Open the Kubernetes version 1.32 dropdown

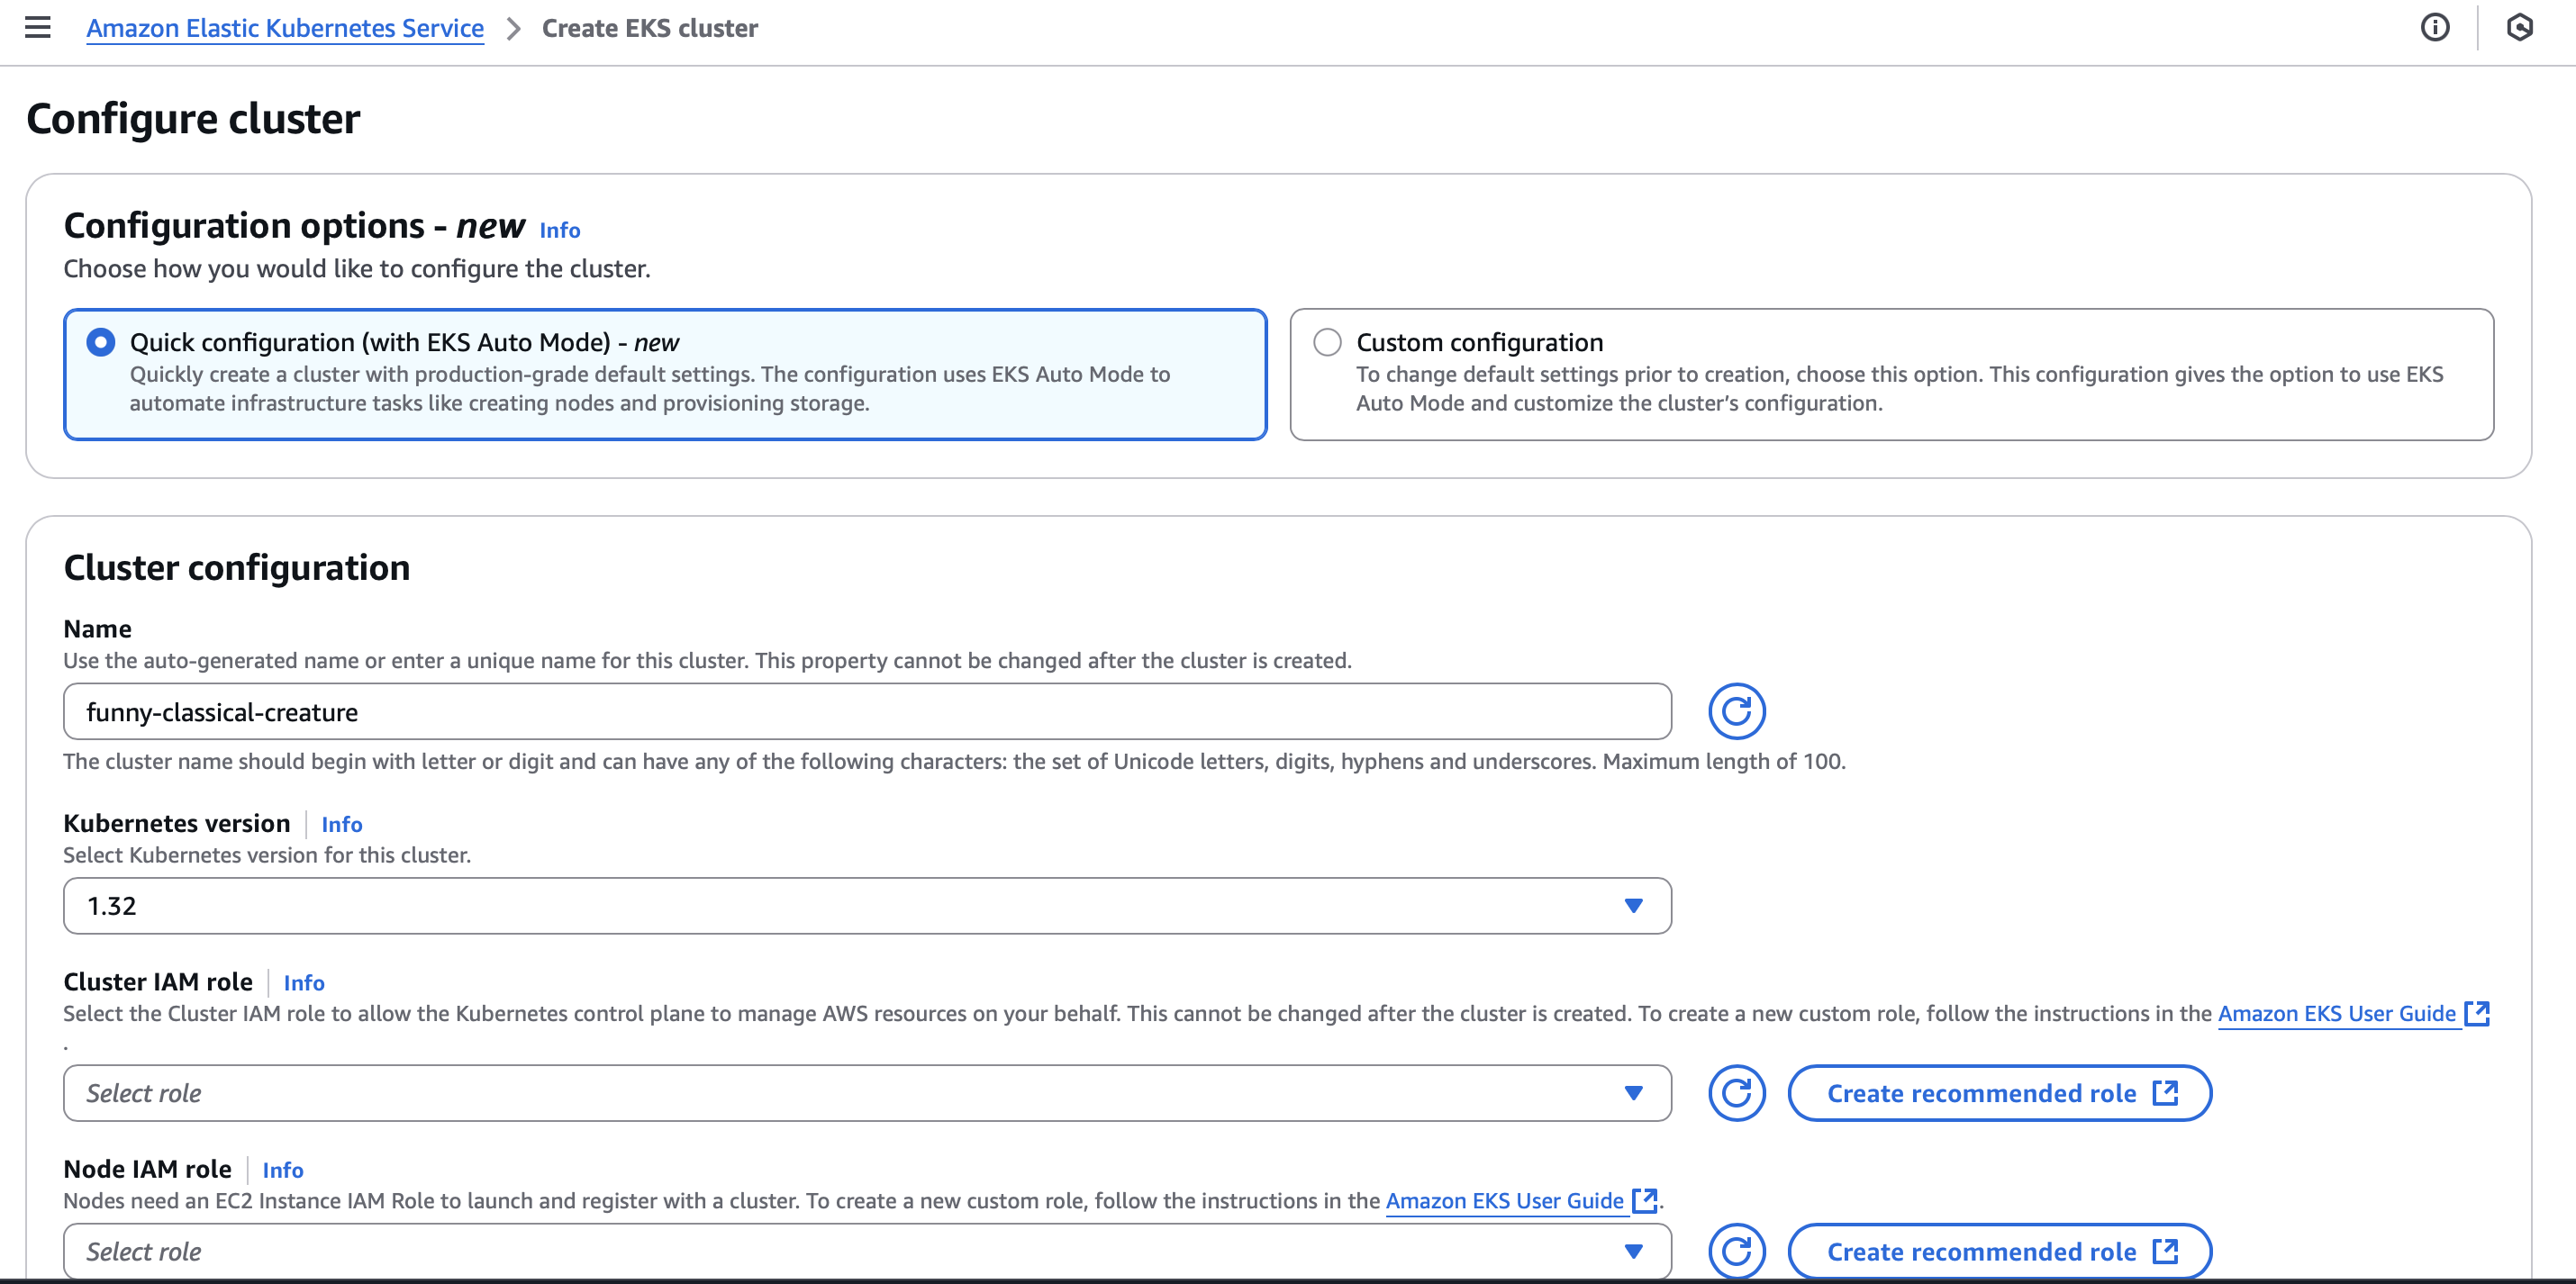click(867, 905)
